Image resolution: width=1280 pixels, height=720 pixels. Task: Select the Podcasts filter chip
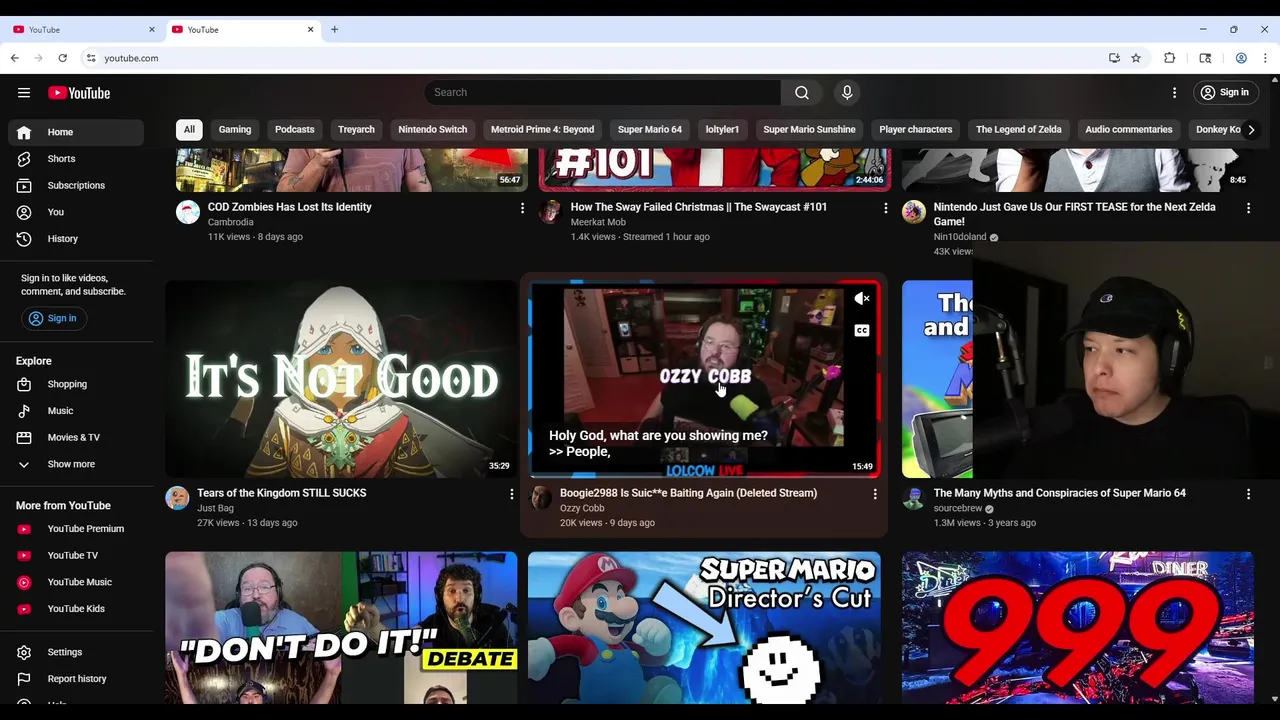(295, 129)
